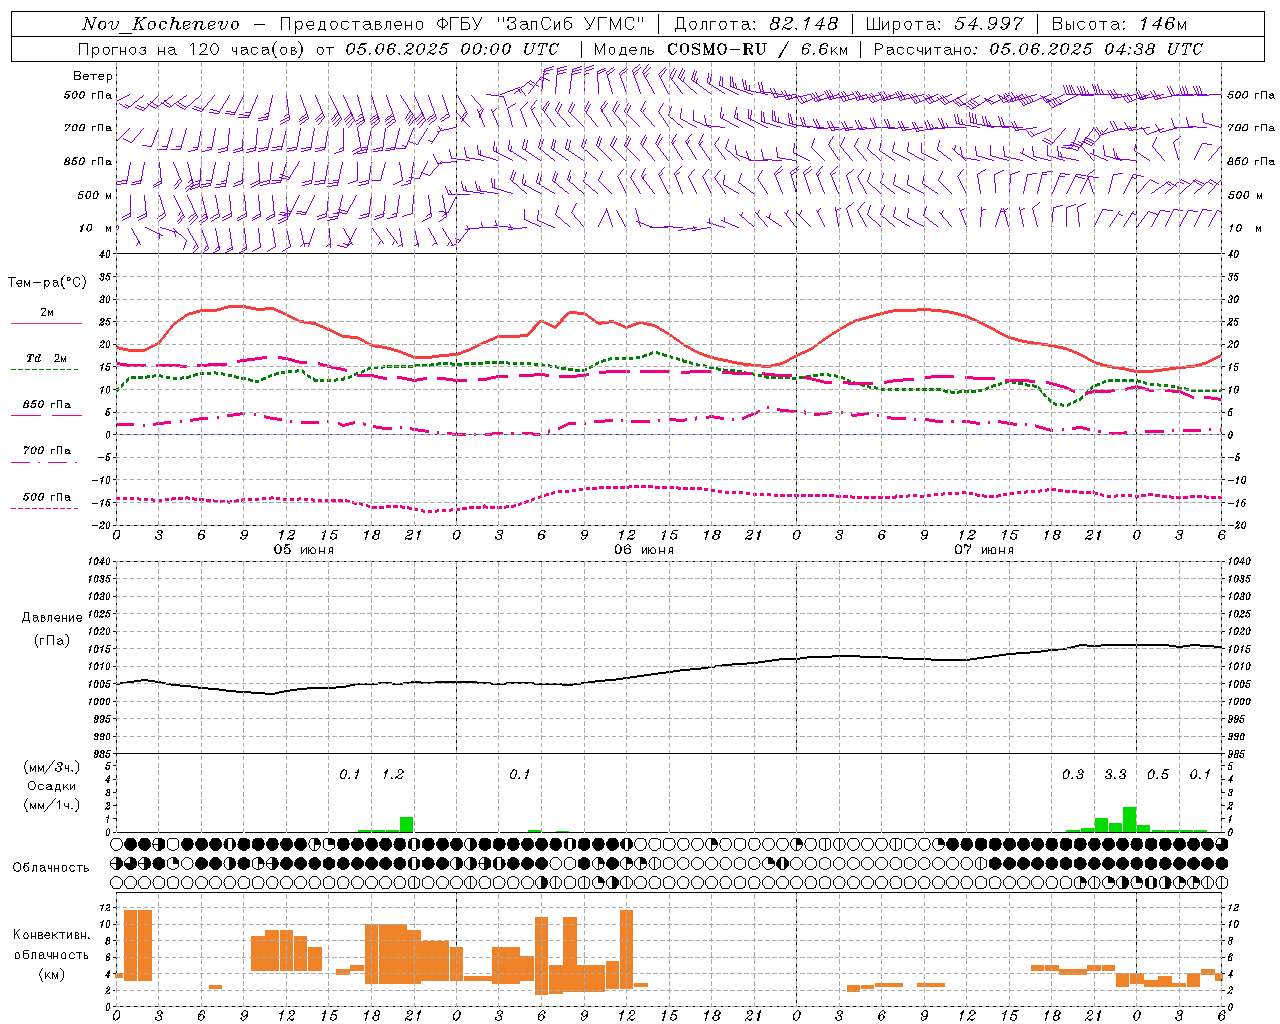The height and width of the screenshot is (1024, 1280).
Task: Click the Рассчитано: 05.06.2025 04:38 UTC text
Action: pos(1039,49)
